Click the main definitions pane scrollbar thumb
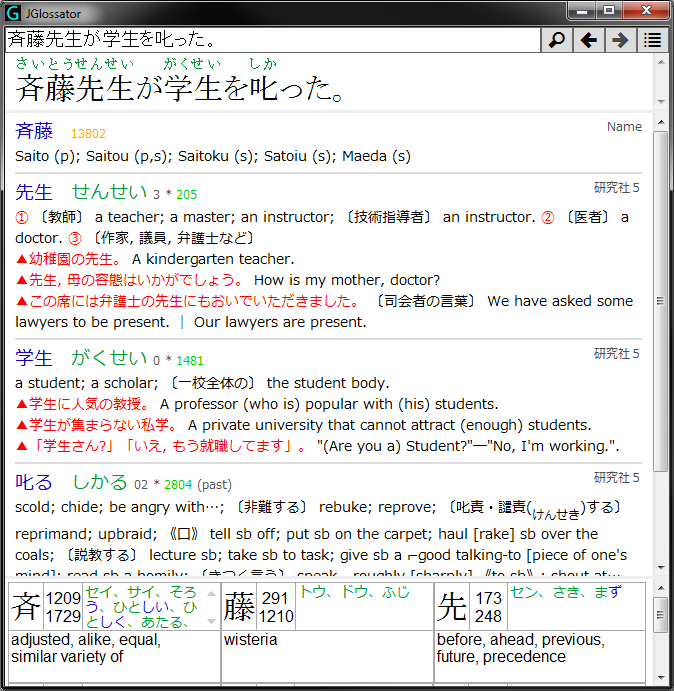 pos(660,300)
